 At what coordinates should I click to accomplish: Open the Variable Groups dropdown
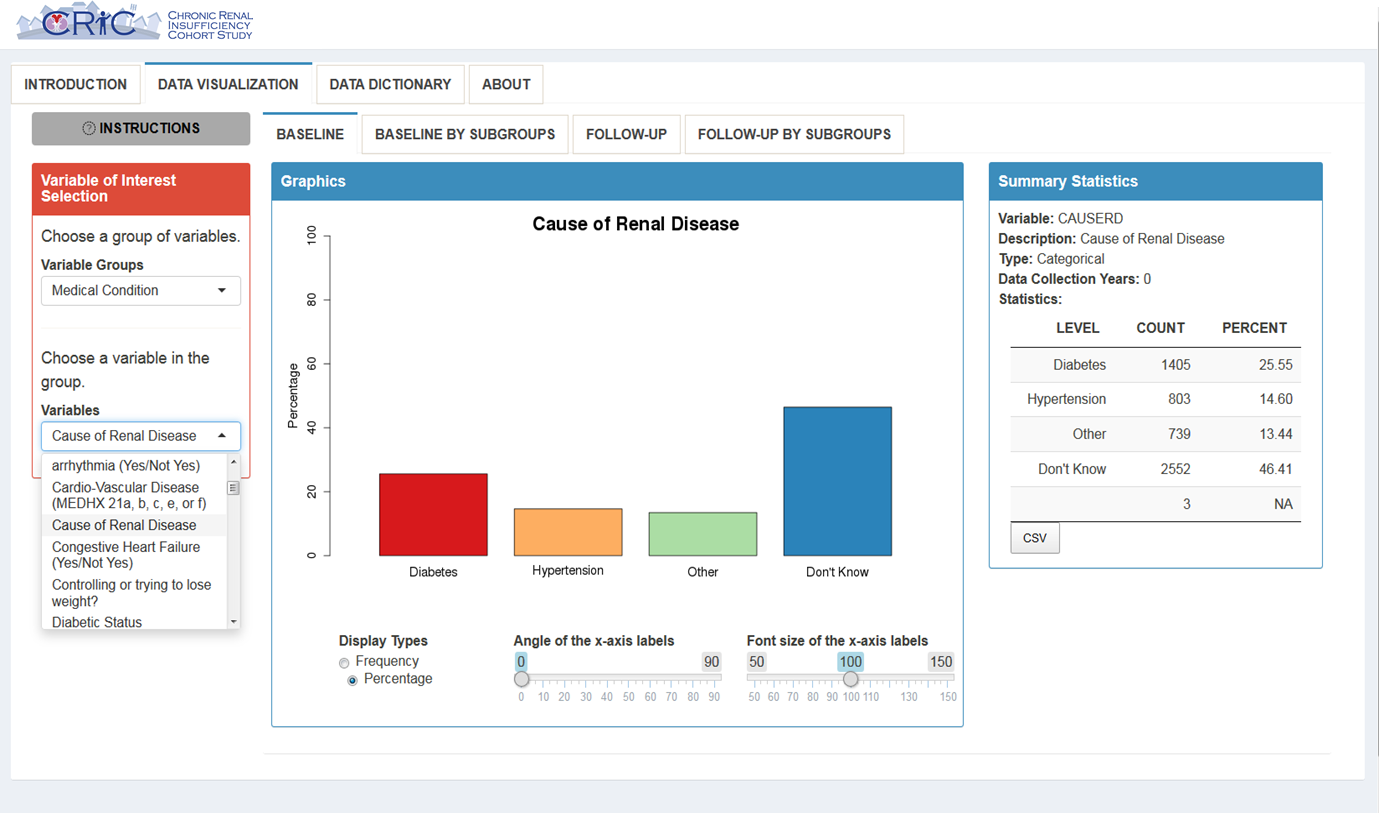coord(140,291)
